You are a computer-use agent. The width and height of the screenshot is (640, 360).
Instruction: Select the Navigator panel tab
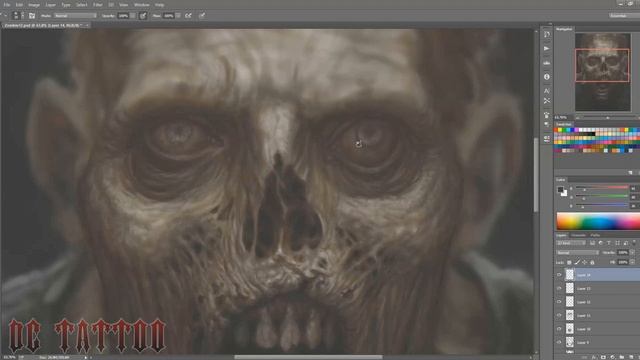click(564, 29)
